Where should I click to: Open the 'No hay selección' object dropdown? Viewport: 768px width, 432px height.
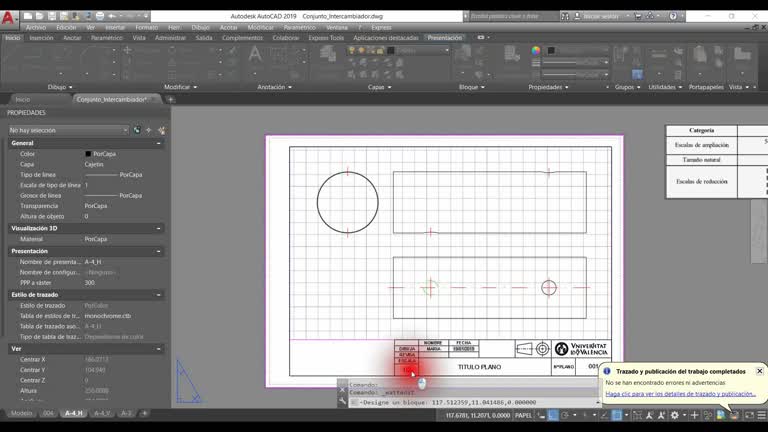pyautogui.click(x=69, y=130)
